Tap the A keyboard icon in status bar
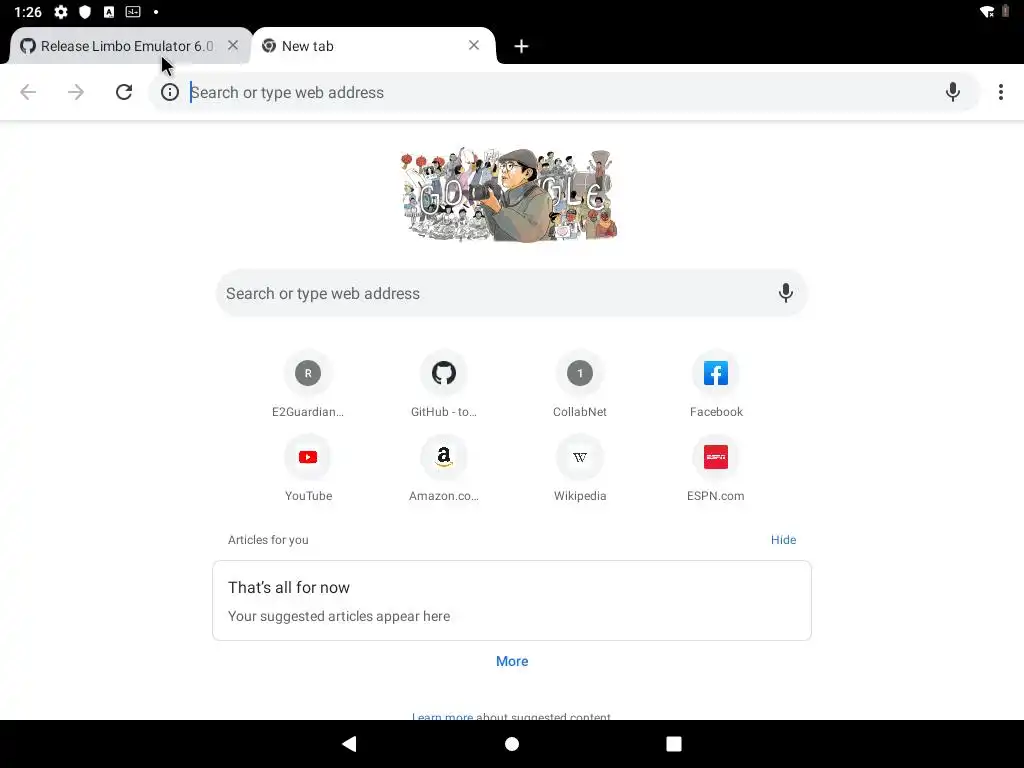 click(x=109, y=12)
